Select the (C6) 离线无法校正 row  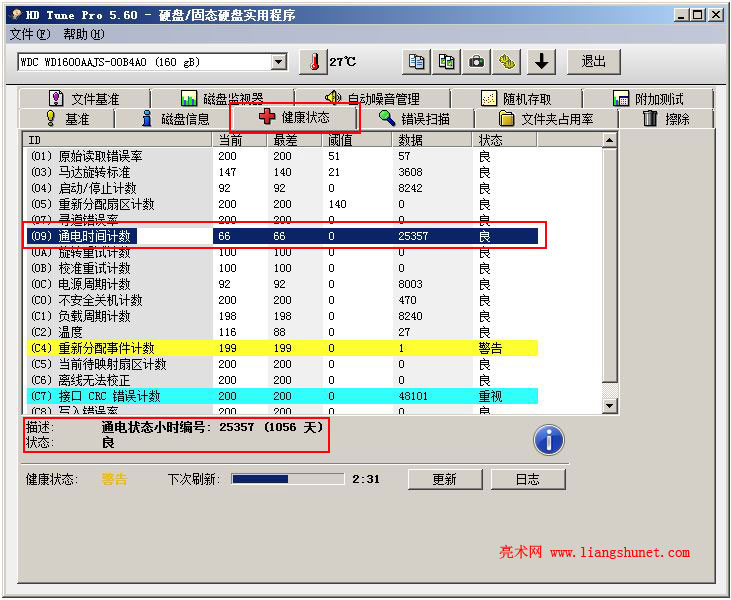coord(282,380)
